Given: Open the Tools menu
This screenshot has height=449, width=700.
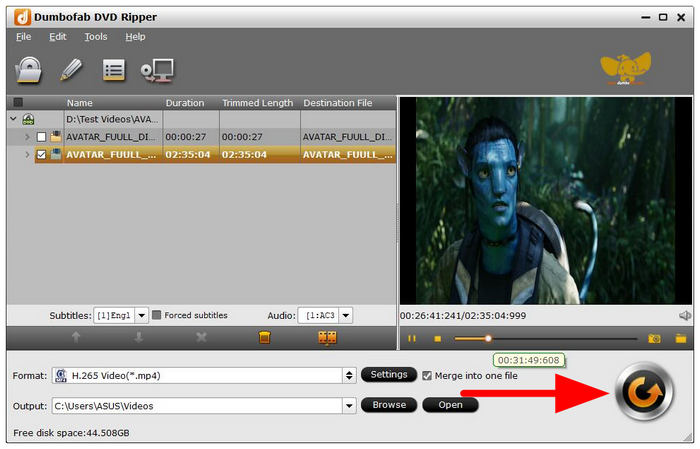Looking at the screenshot, I should click(96, 37).
